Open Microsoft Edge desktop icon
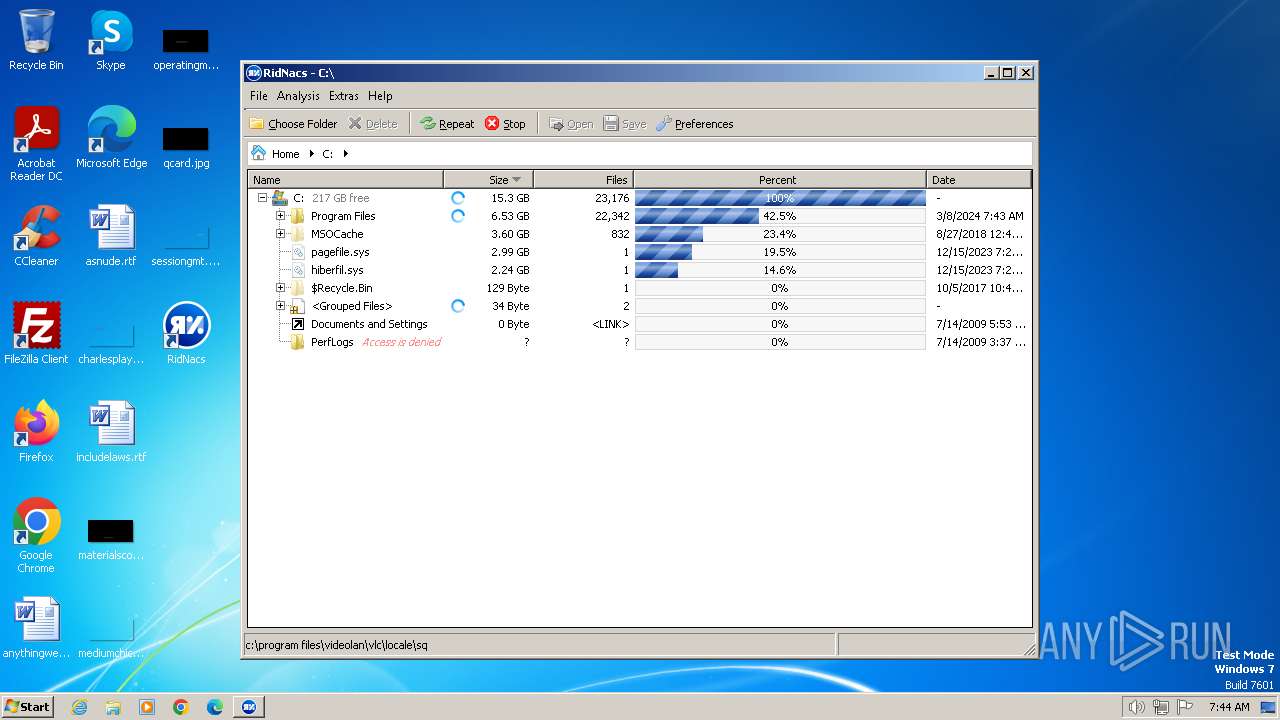1280x720 pixels. click(111, 138)
